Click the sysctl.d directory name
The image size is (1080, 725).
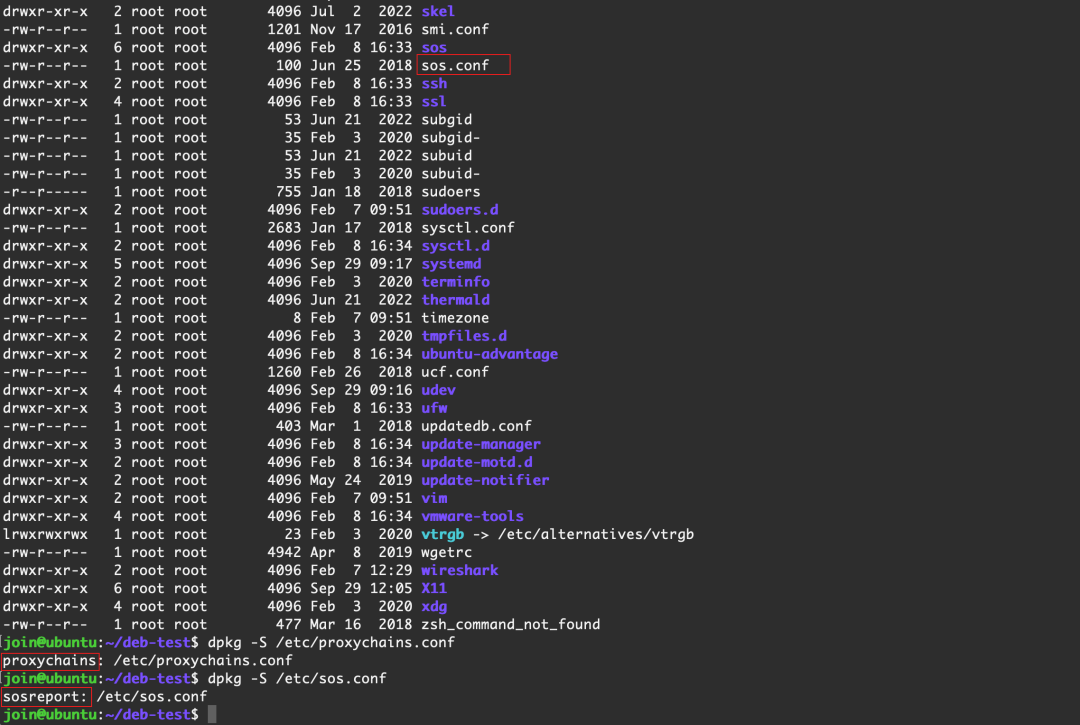click(455, 246)
